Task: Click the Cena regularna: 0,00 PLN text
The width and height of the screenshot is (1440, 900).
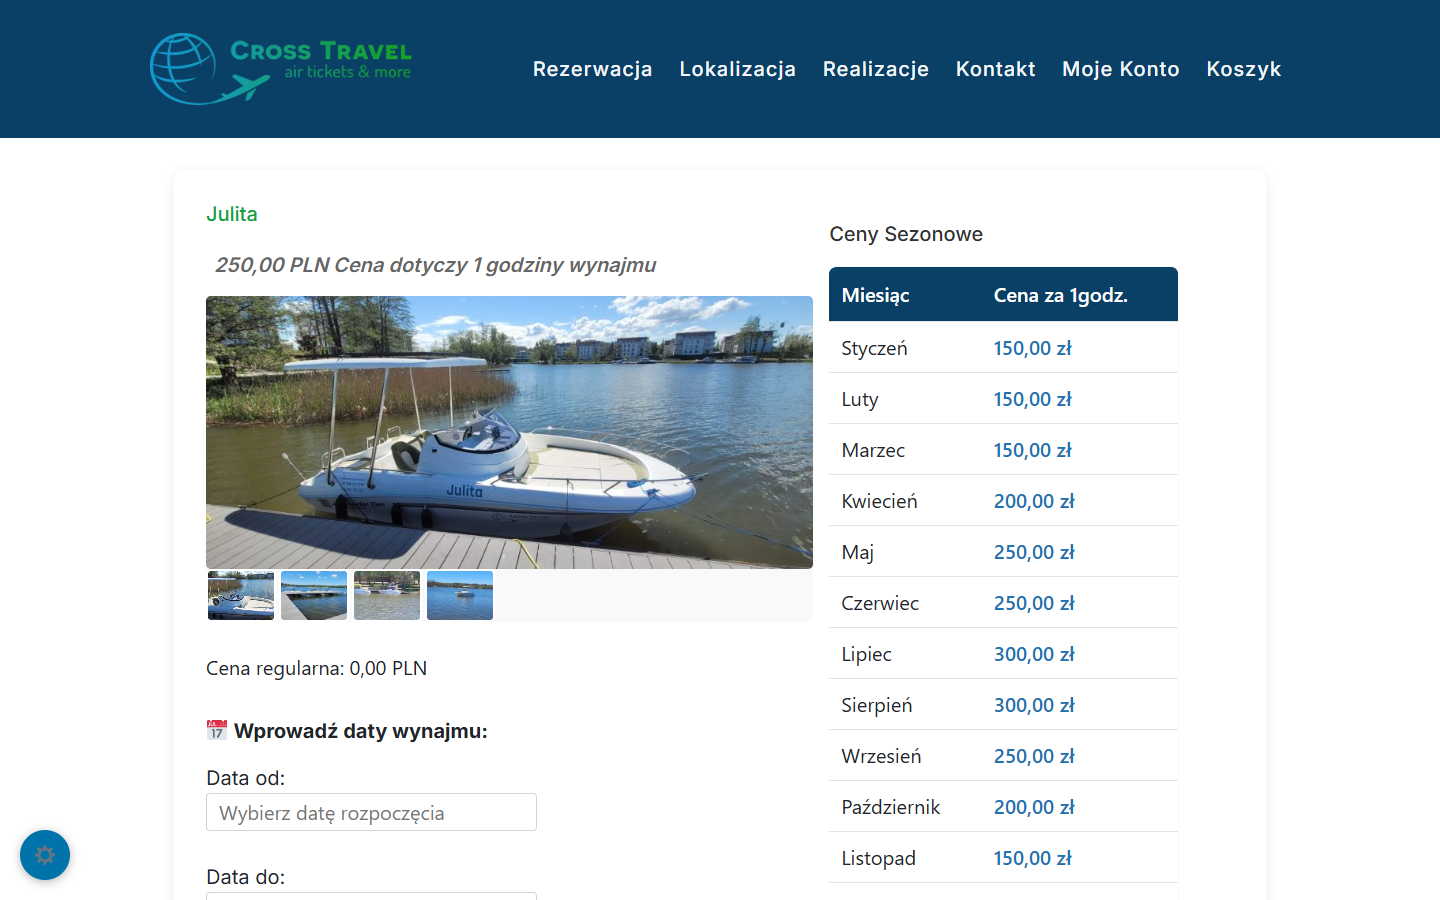Action: [316, 668]
